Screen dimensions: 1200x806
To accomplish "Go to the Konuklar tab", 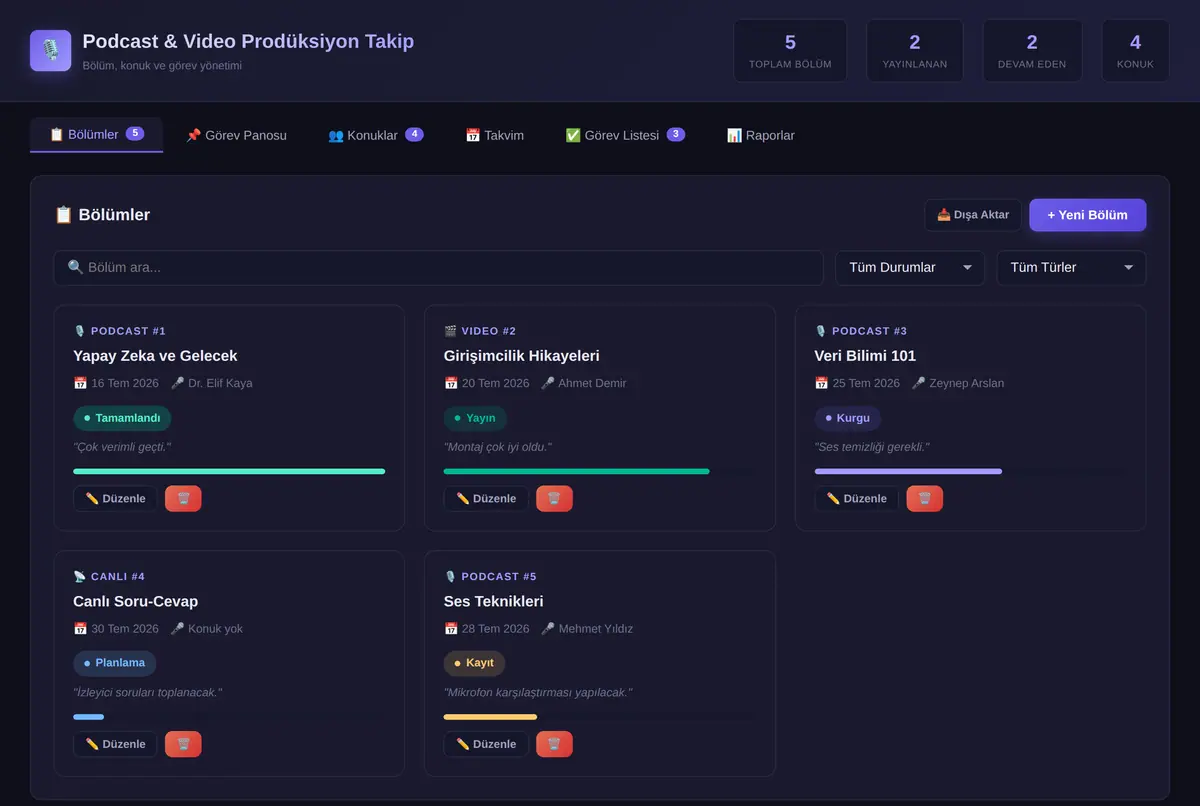I will pyautogui.click(x=375, y=135).
